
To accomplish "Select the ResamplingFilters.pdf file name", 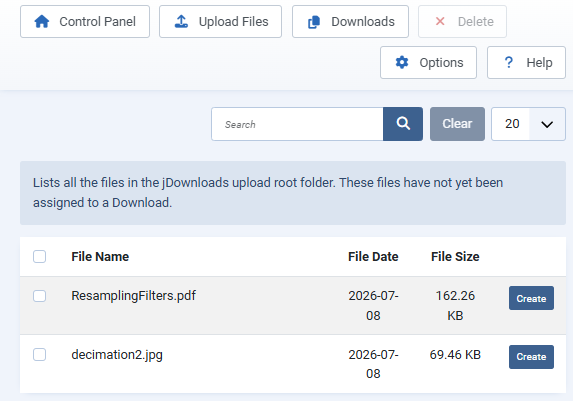I will (133, 296).
